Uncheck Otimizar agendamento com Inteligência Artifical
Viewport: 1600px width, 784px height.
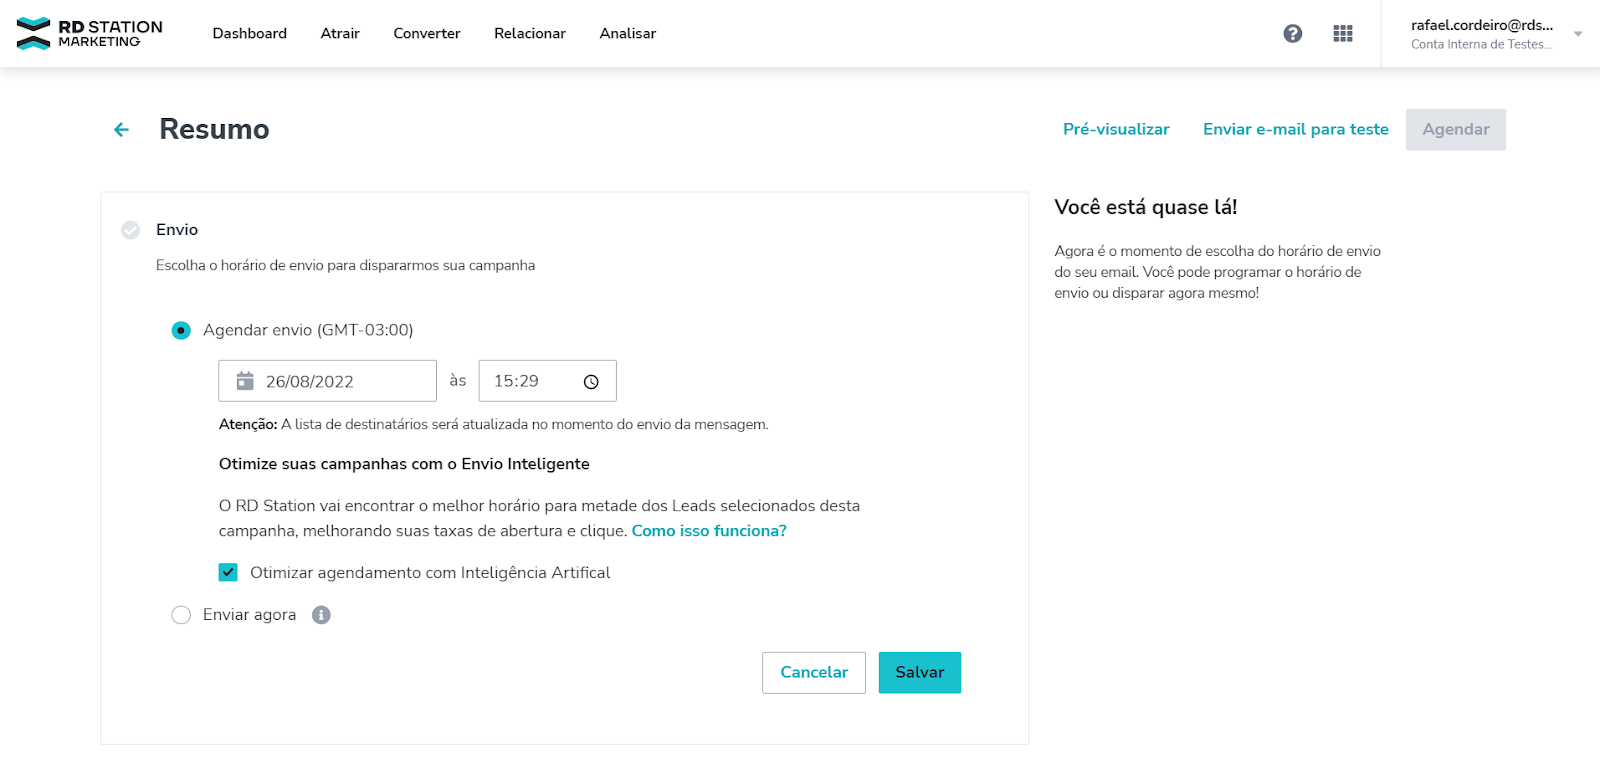228,573
